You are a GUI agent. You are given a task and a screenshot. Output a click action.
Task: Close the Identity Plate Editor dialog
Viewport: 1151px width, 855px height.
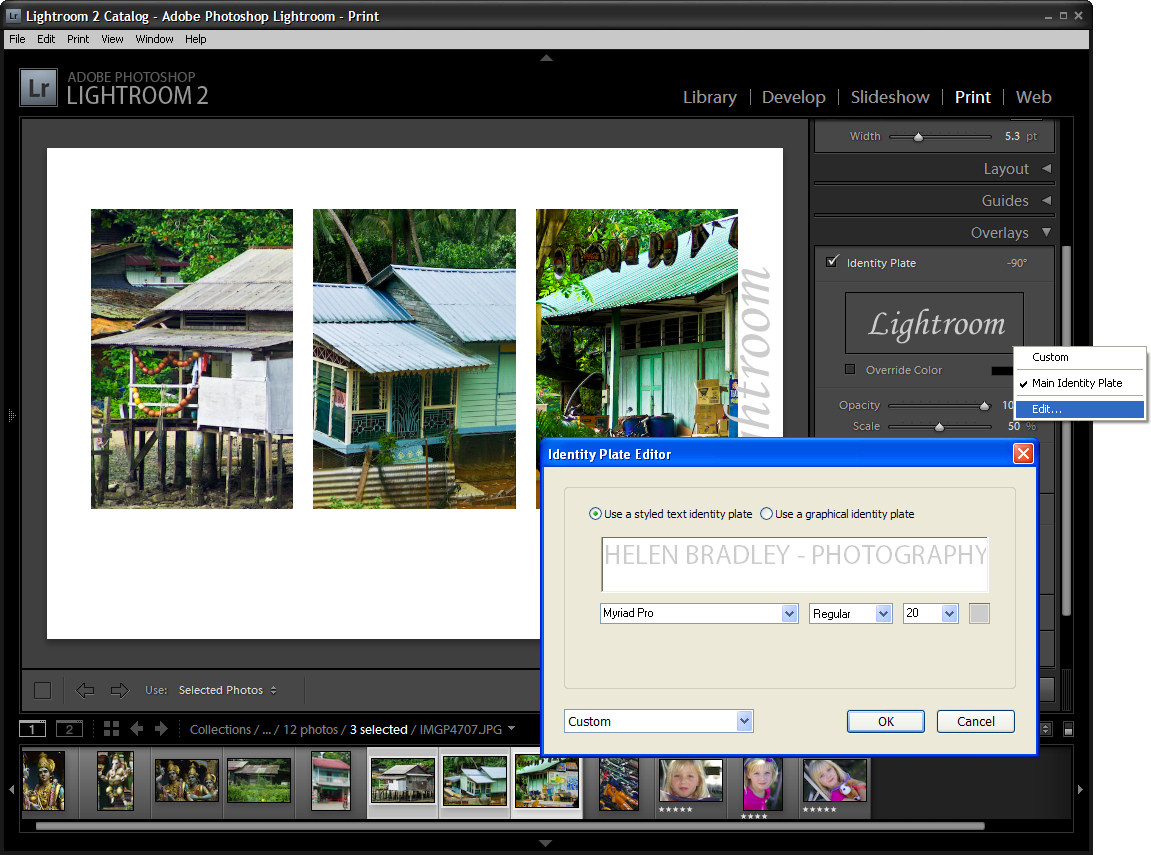coord(1023,454)
